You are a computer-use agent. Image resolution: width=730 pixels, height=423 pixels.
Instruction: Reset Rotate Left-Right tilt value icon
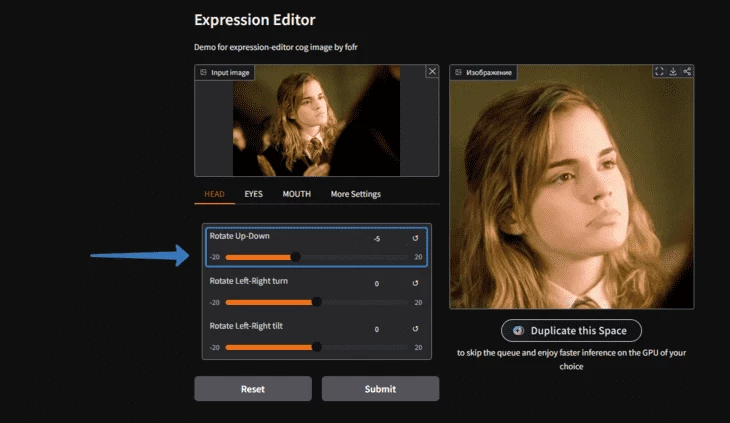coord(415,329)
